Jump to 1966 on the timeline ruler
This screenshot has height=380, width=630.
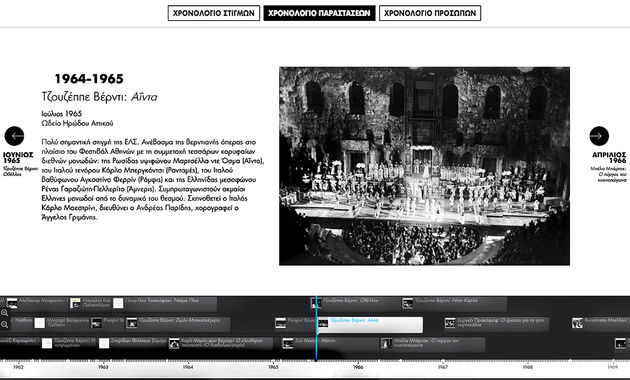pos(358,367)
